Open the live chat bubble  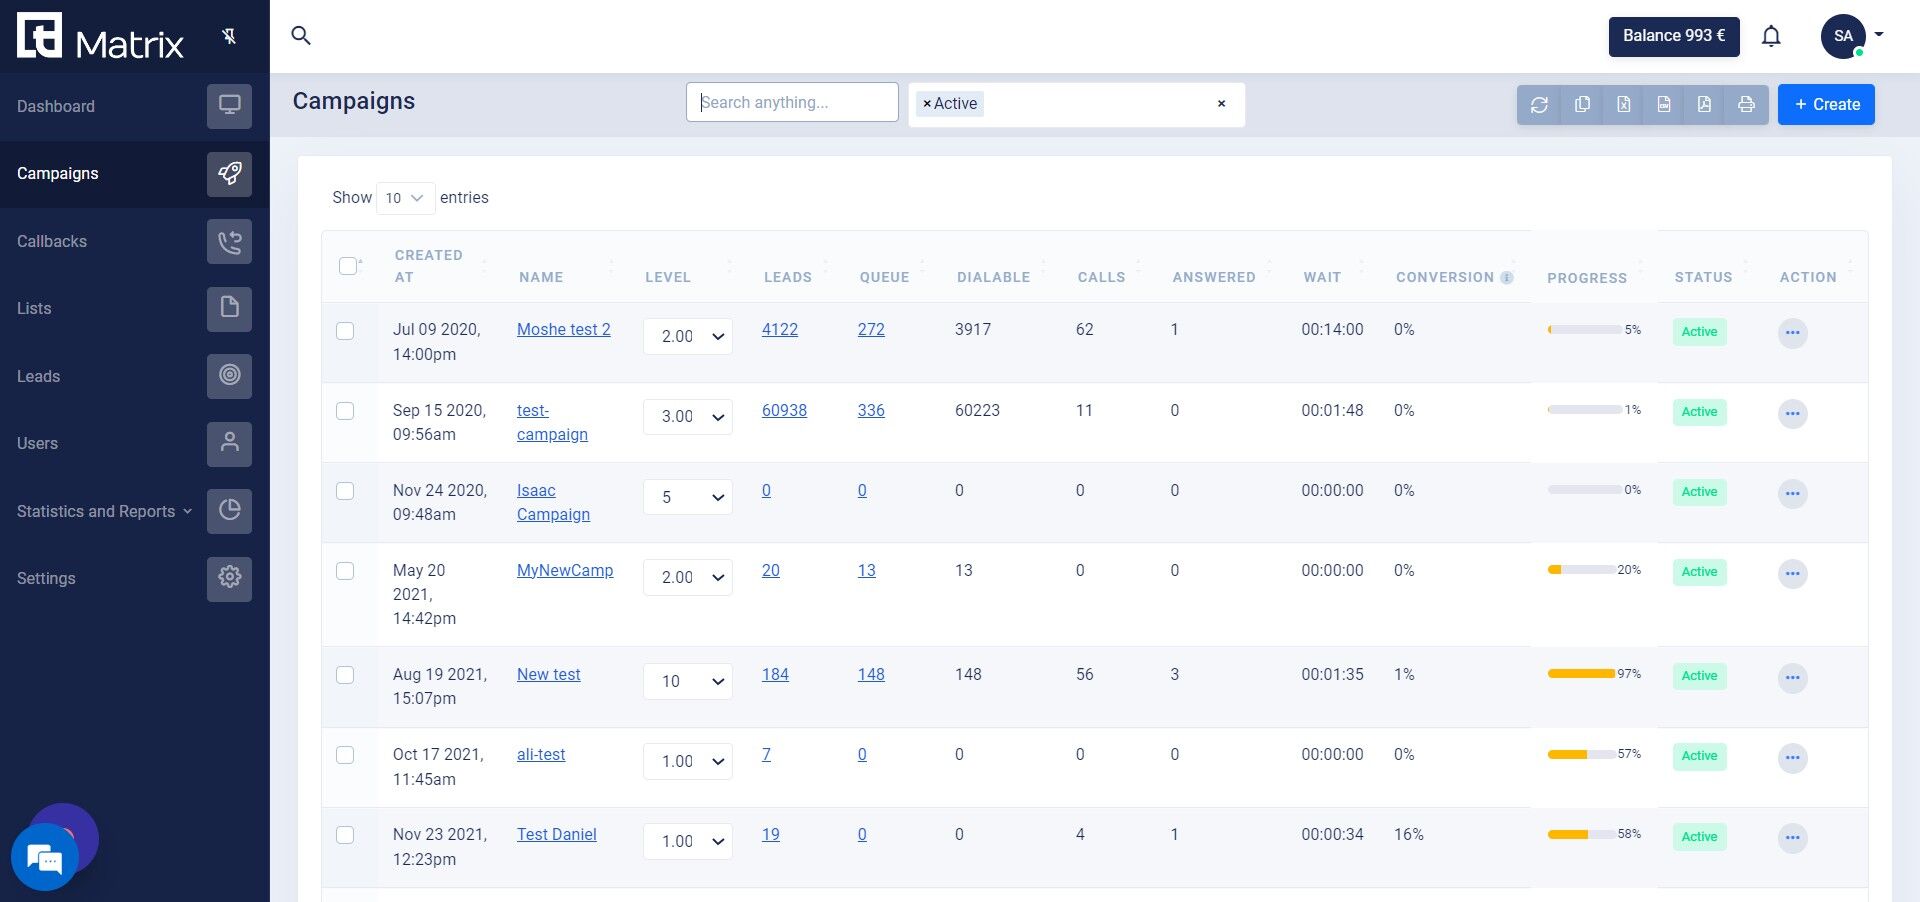coord(44,857)
